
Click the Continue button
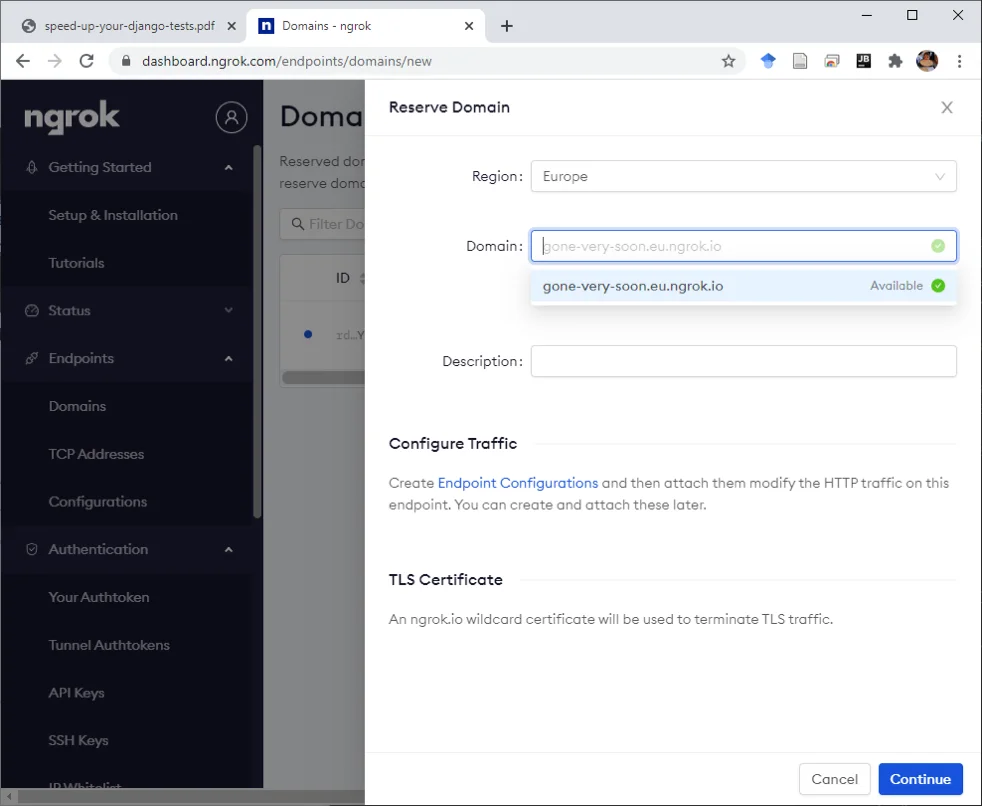(x=920, y=779)
